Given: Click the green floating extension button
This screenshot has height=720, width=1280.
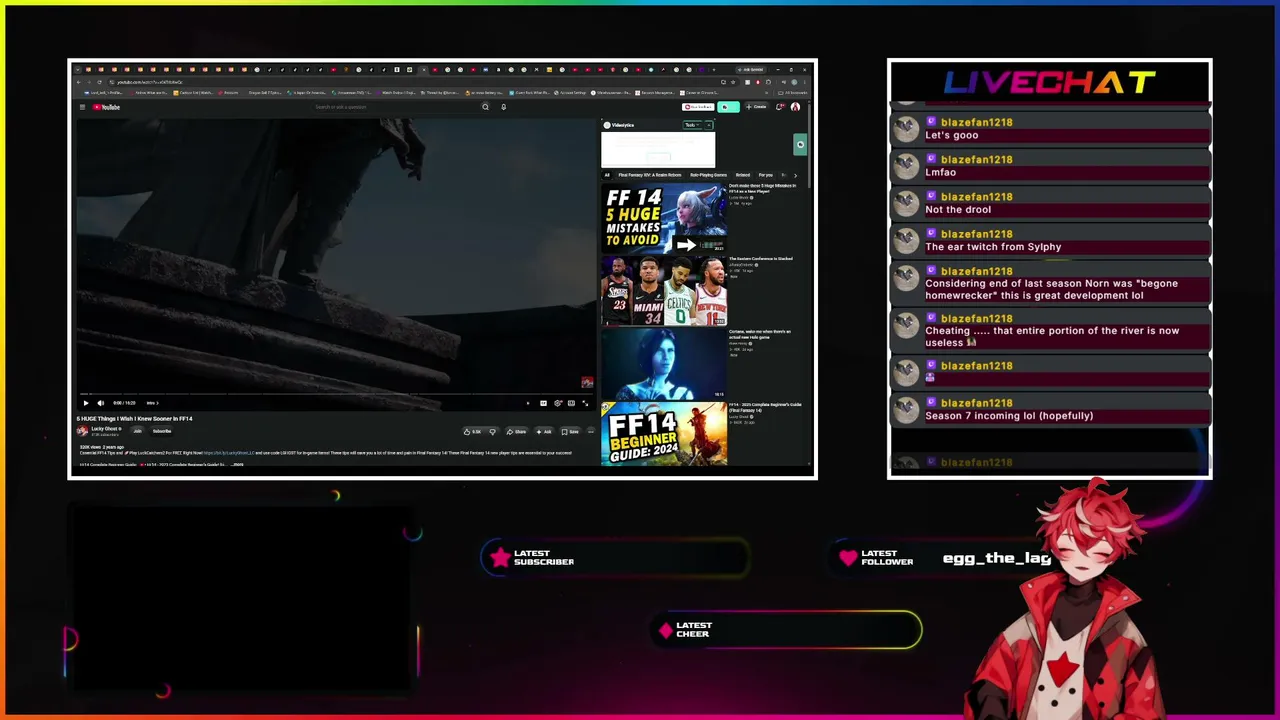Looking at the screenshot, I should [800, 145].
